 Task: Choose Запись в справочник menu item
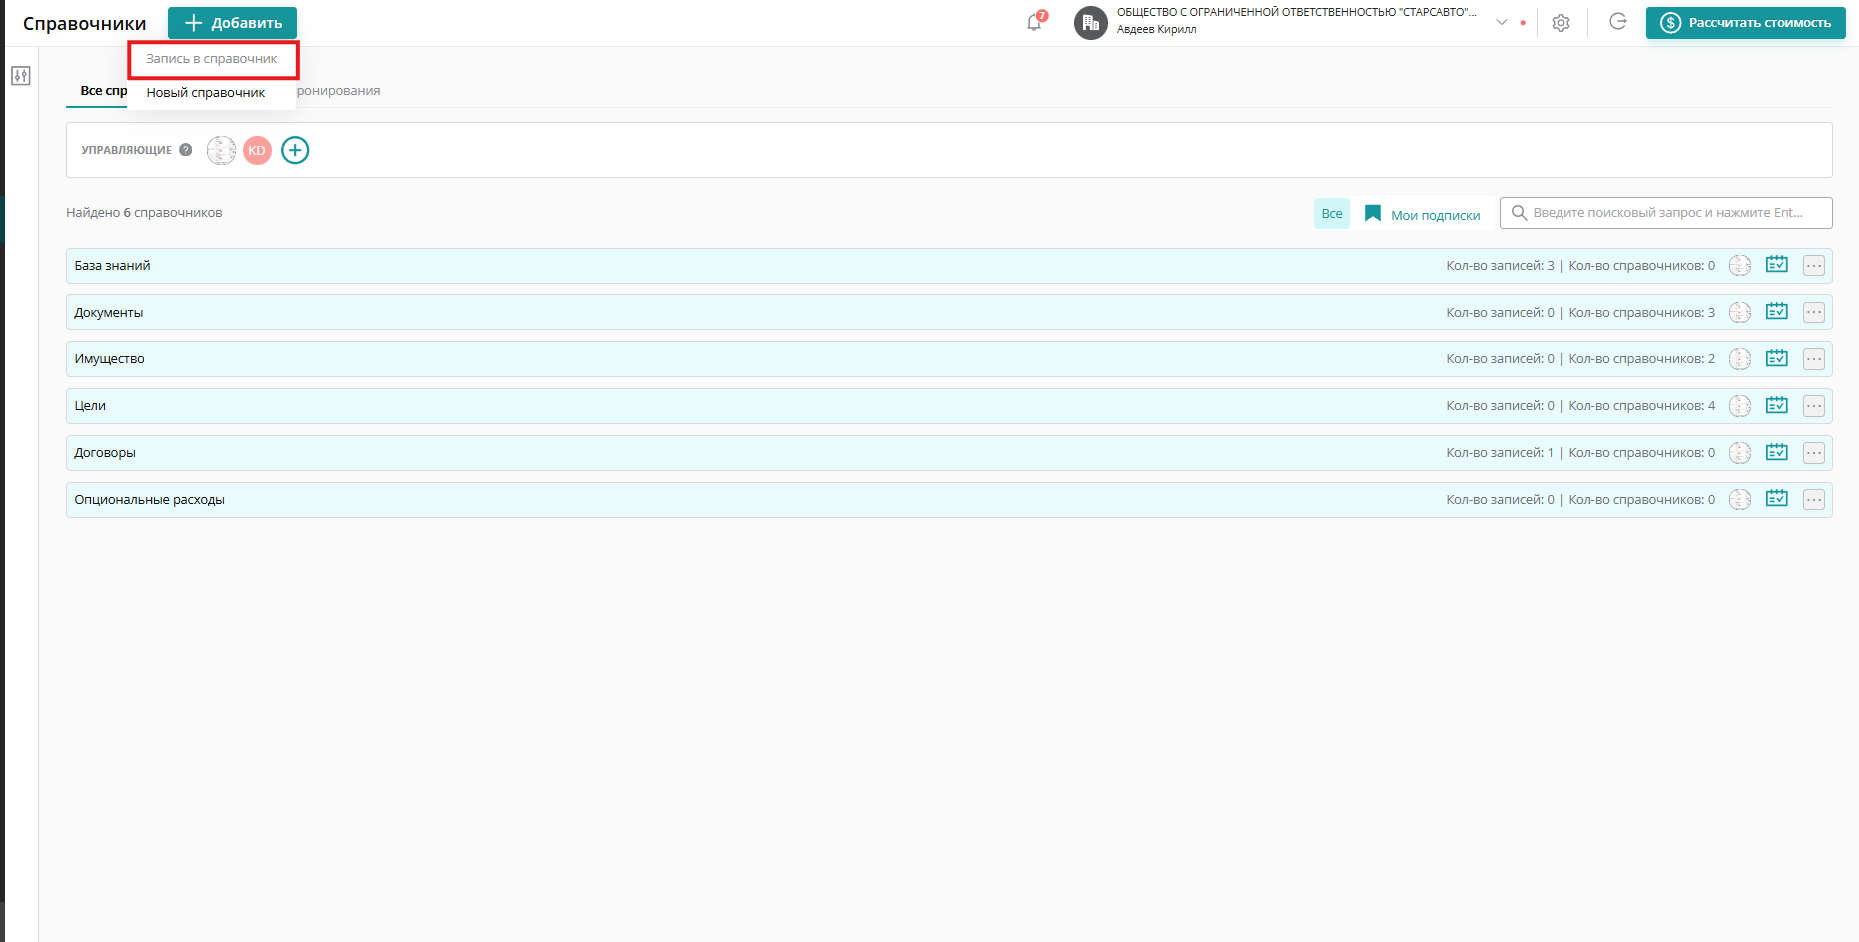point(212,59)
